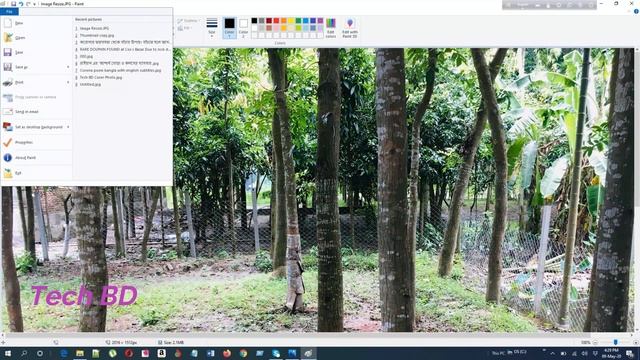Click the Paint app icon on taskbar
Viewport: 640px width, 360px height.
308,353
